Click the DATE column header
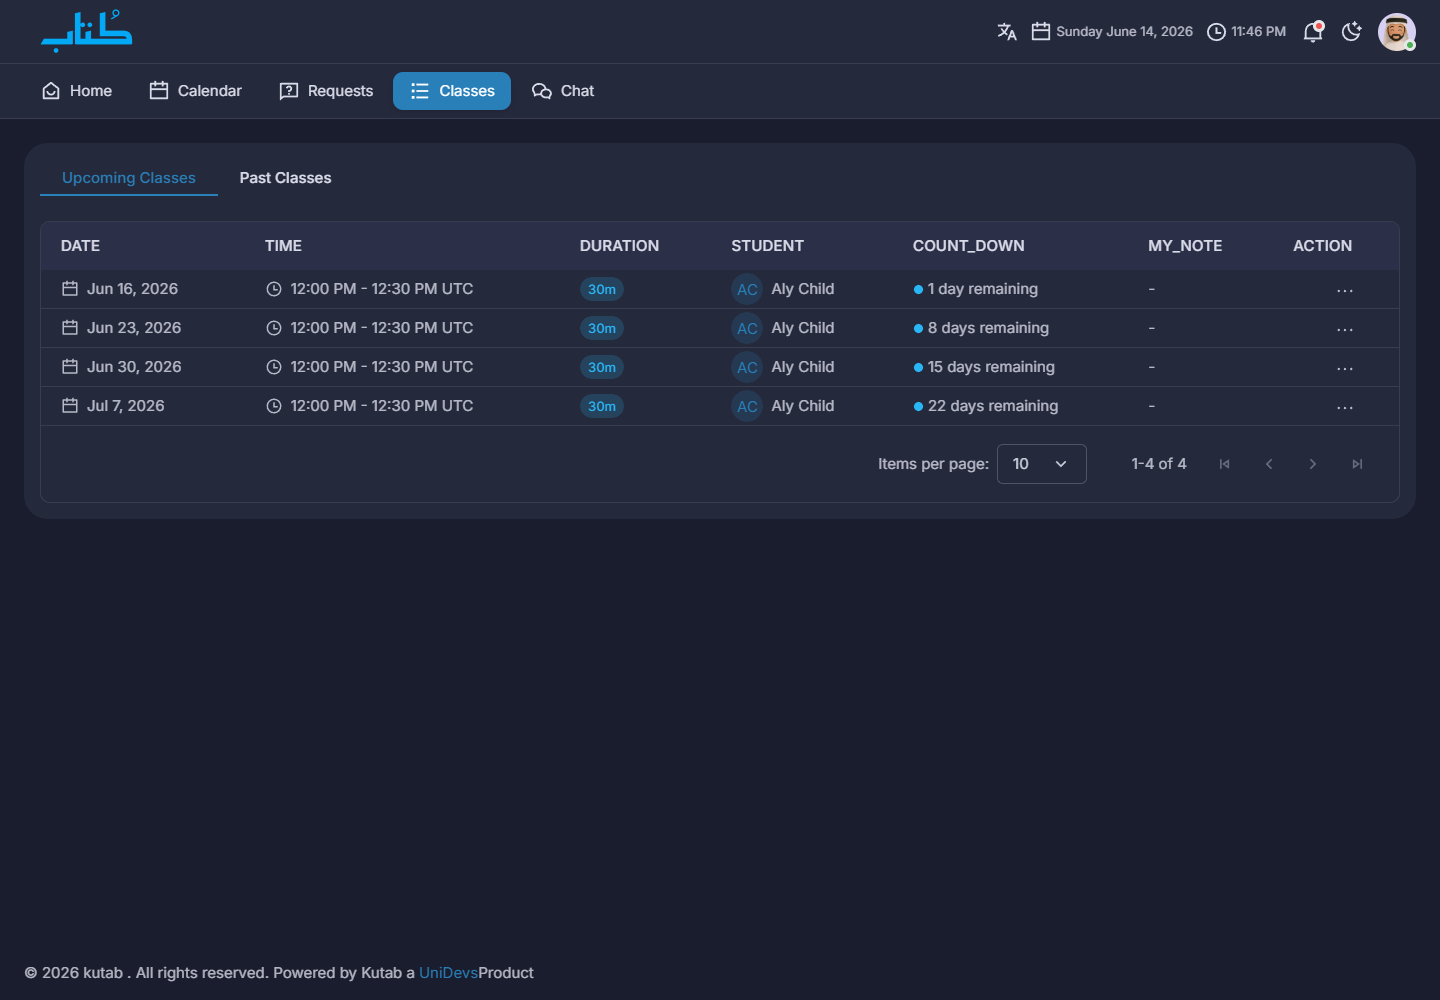1440x1000 pixels. (x=80, y=246)
